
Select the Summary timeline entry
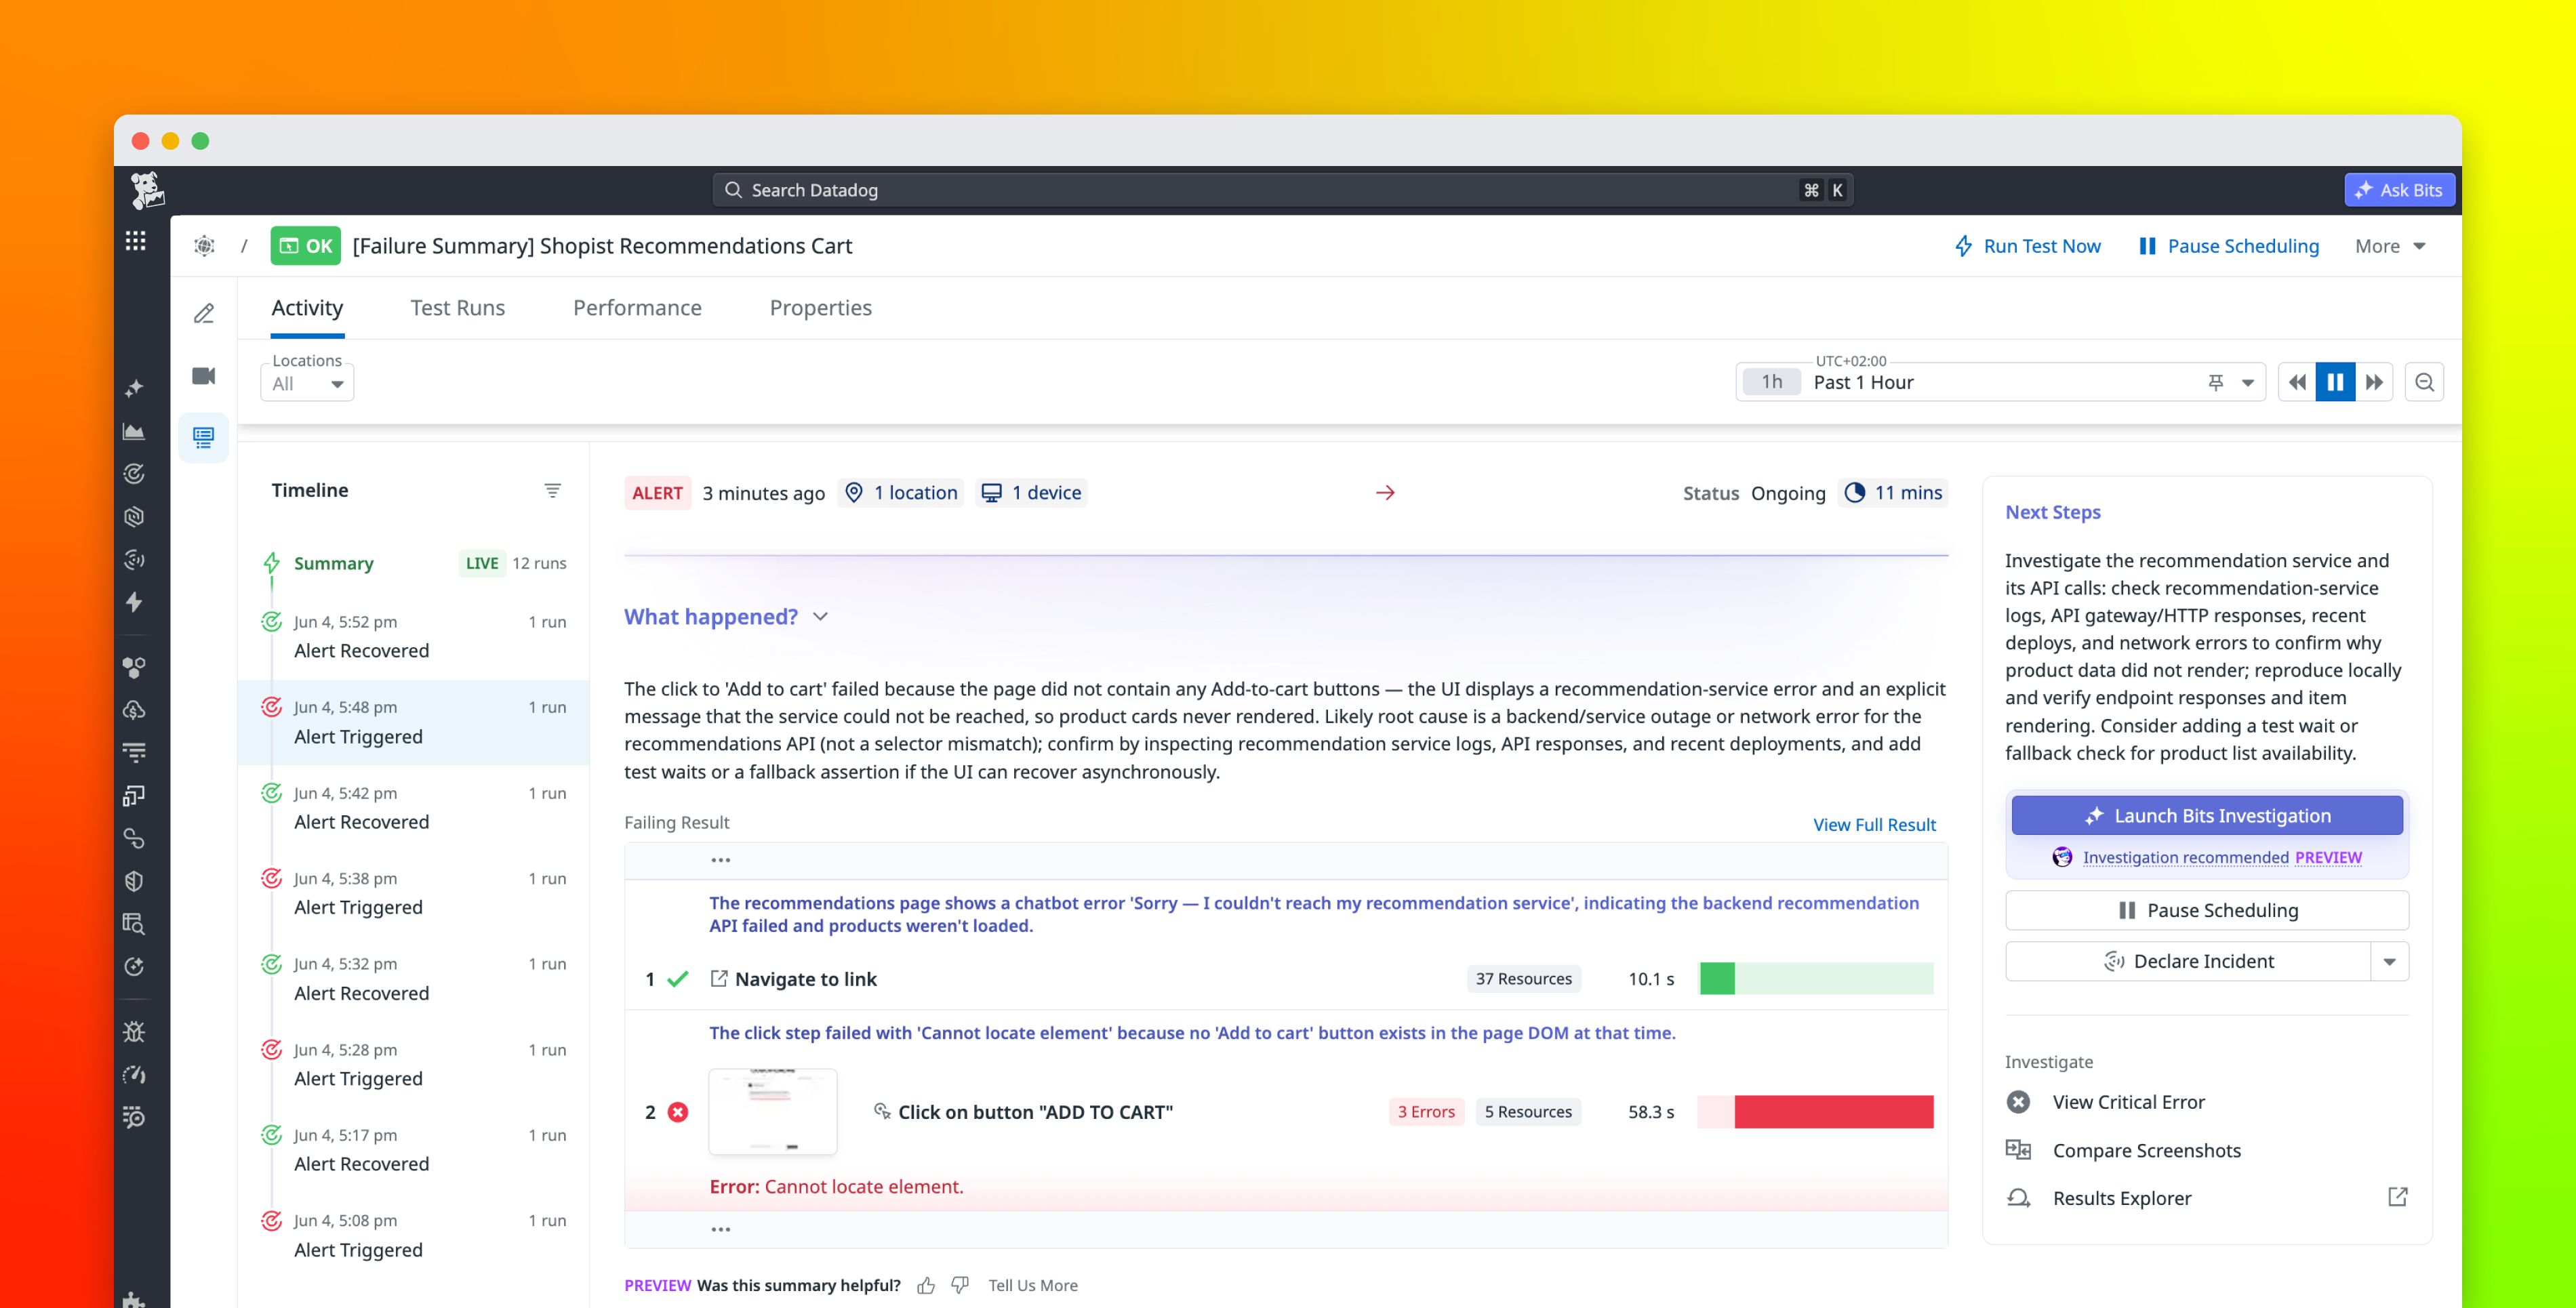[413, 563]
